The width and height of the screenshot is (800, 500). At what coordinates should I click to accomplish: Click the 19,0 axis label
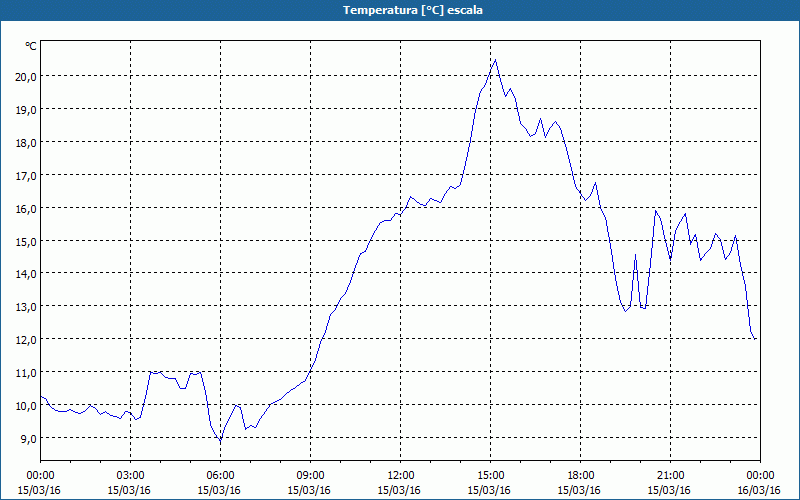26,110
